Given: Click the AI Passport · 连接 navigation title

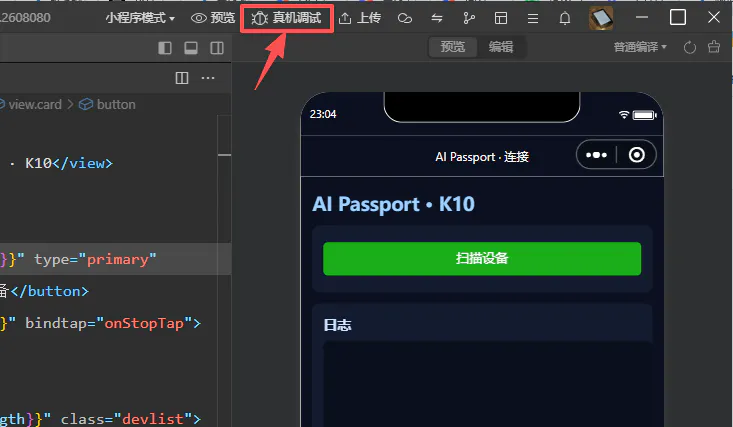Looking at the screenshot, I should coord(482,157).
